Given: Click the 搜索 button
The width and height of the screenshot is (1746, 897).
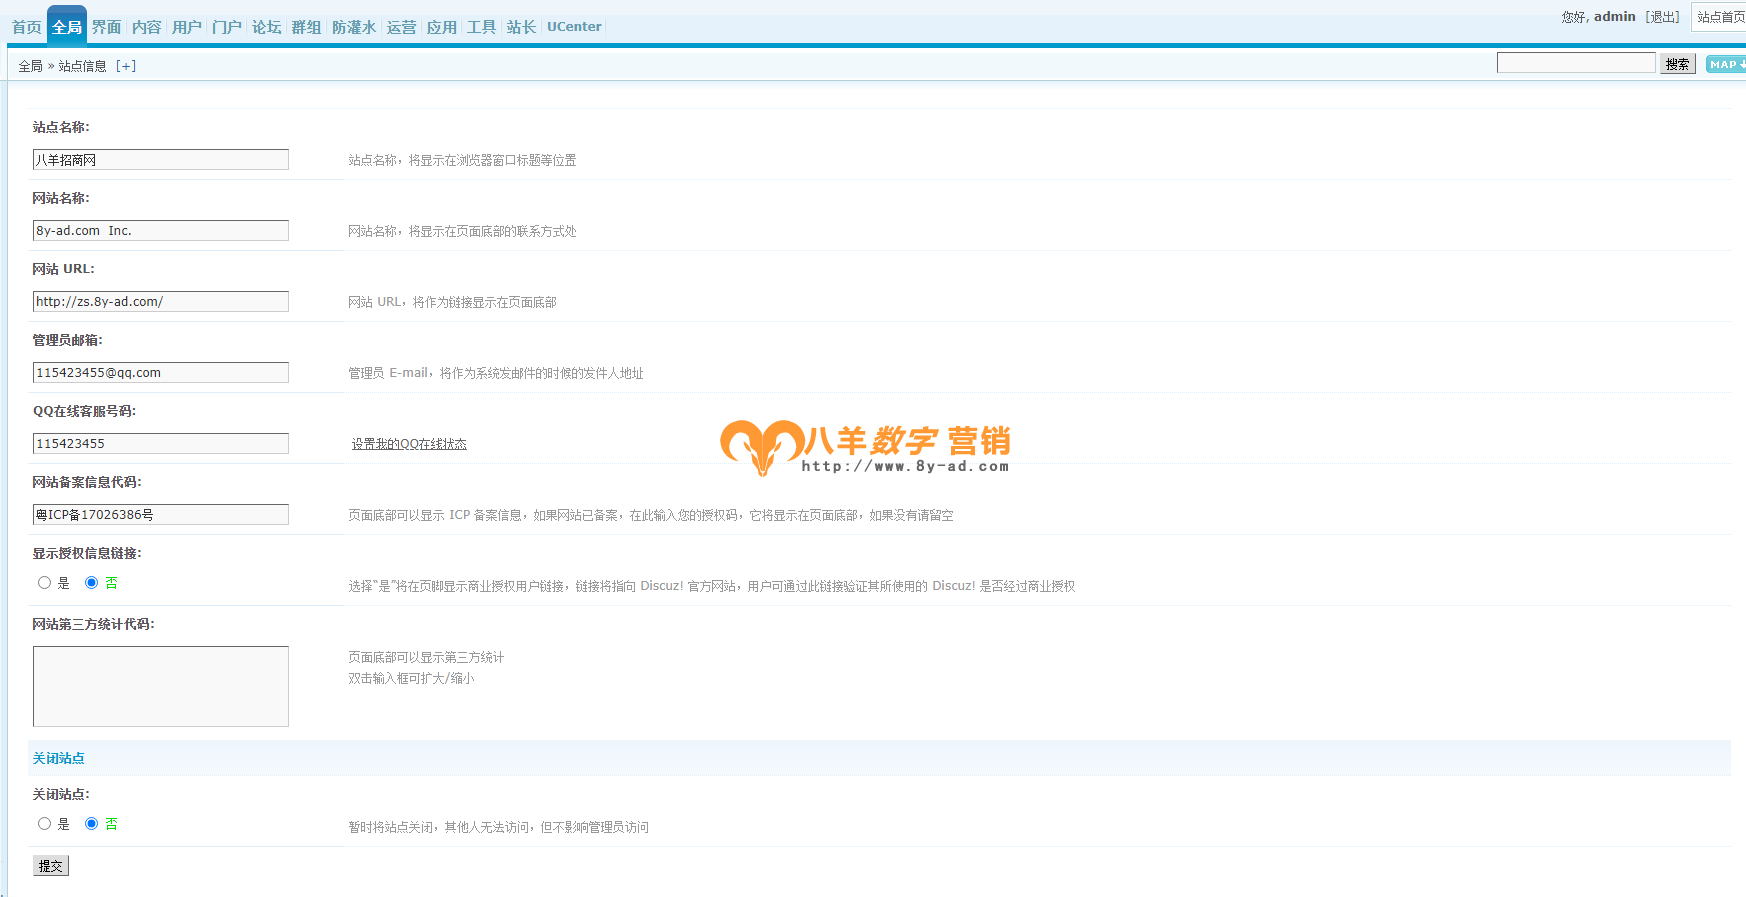Looking at the screenshot, I should pyautogui.click(x=1678, y=64).
